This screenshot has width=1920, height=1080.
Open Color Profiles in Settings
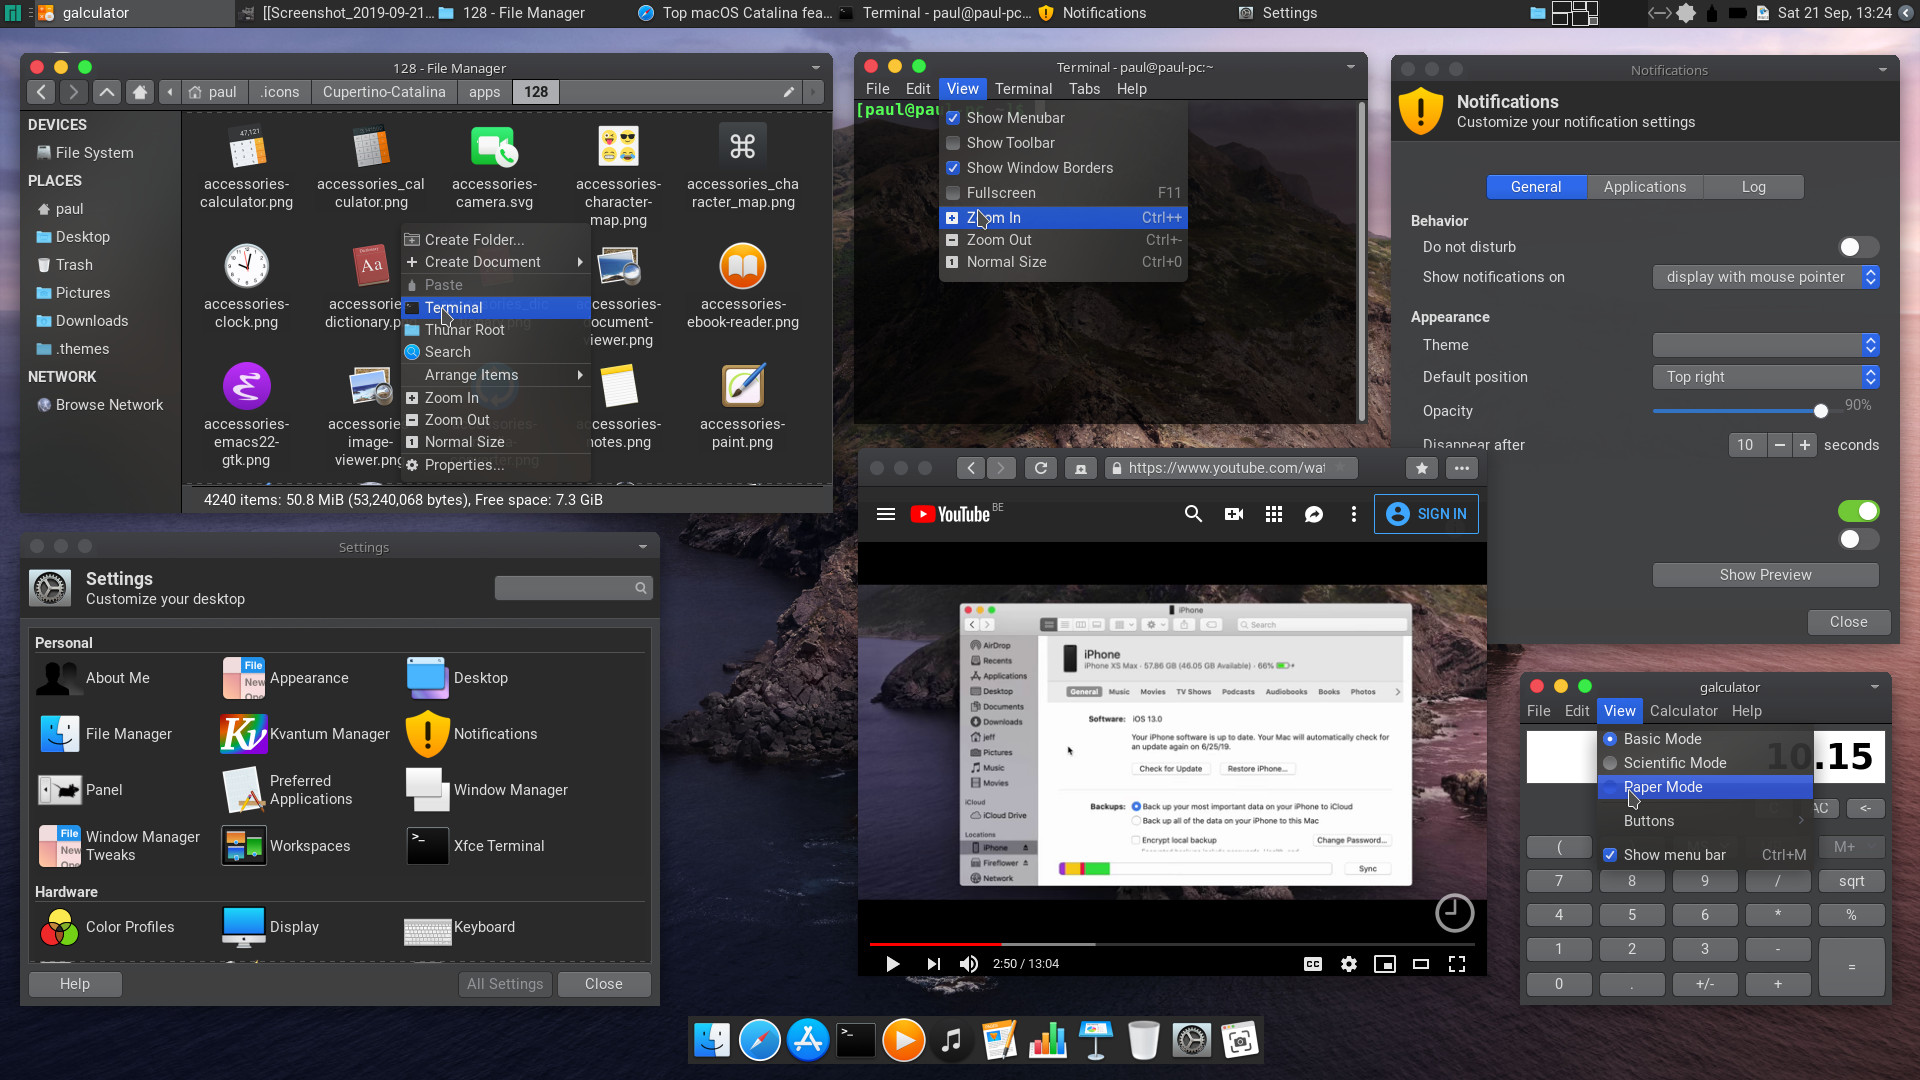107,927
